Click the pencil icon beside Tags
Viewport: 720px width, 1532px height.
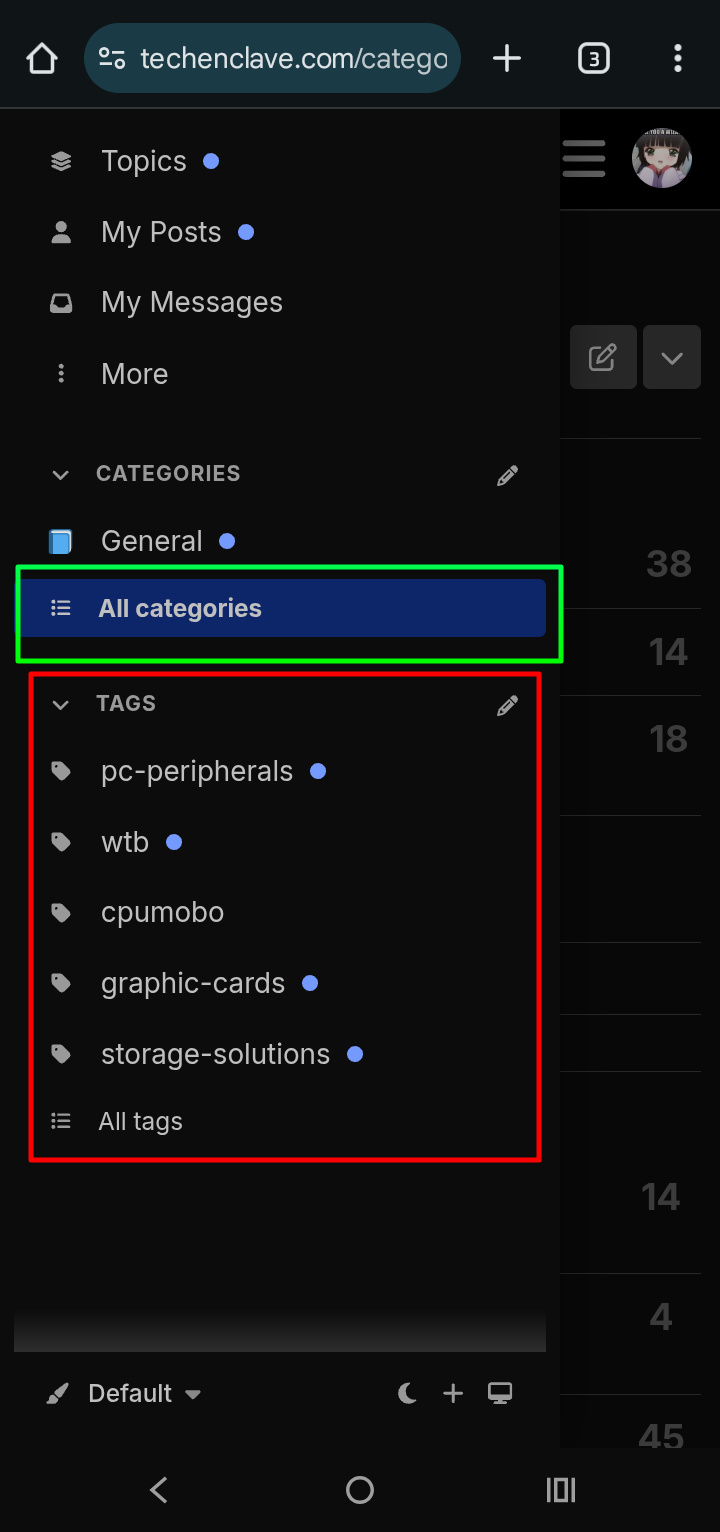508,706
